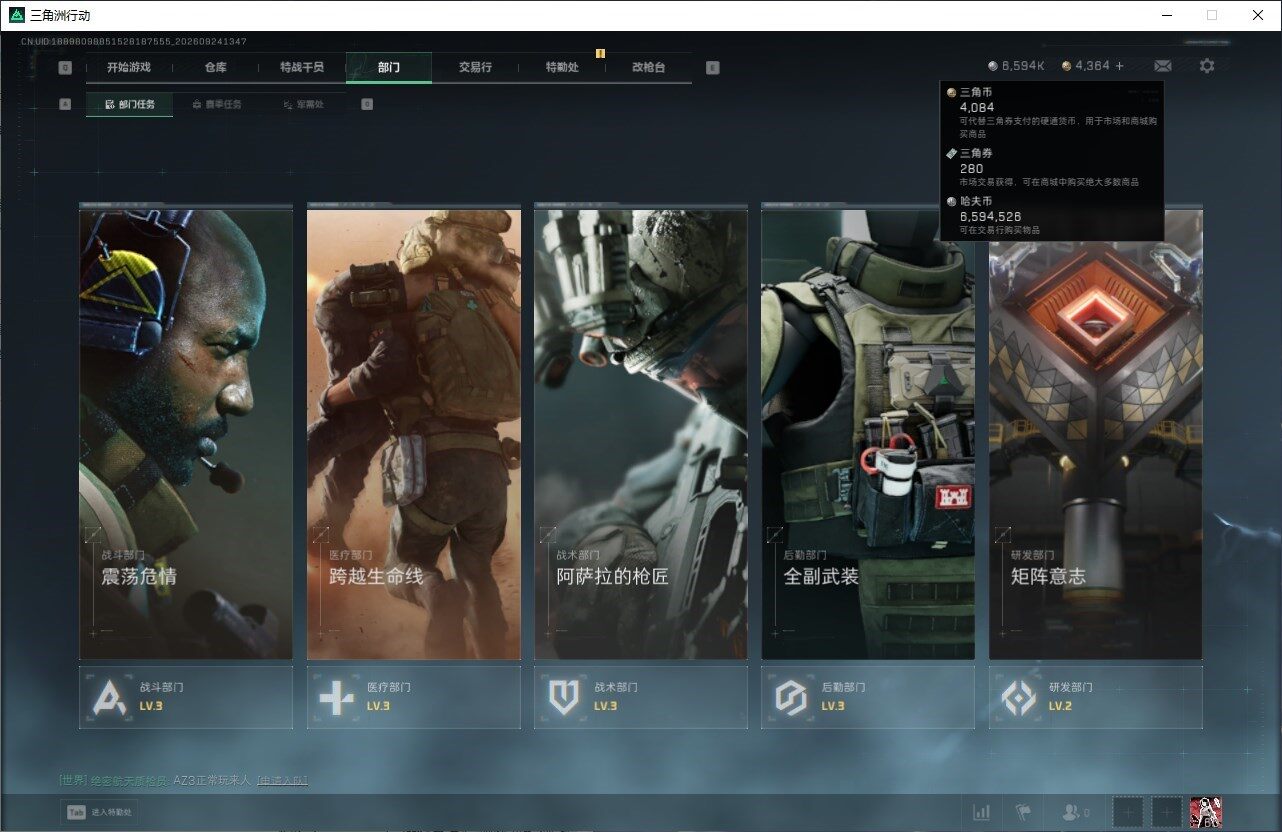Open the friends list icon
Screen dimensions: 1282x832
click(1075, 813)
